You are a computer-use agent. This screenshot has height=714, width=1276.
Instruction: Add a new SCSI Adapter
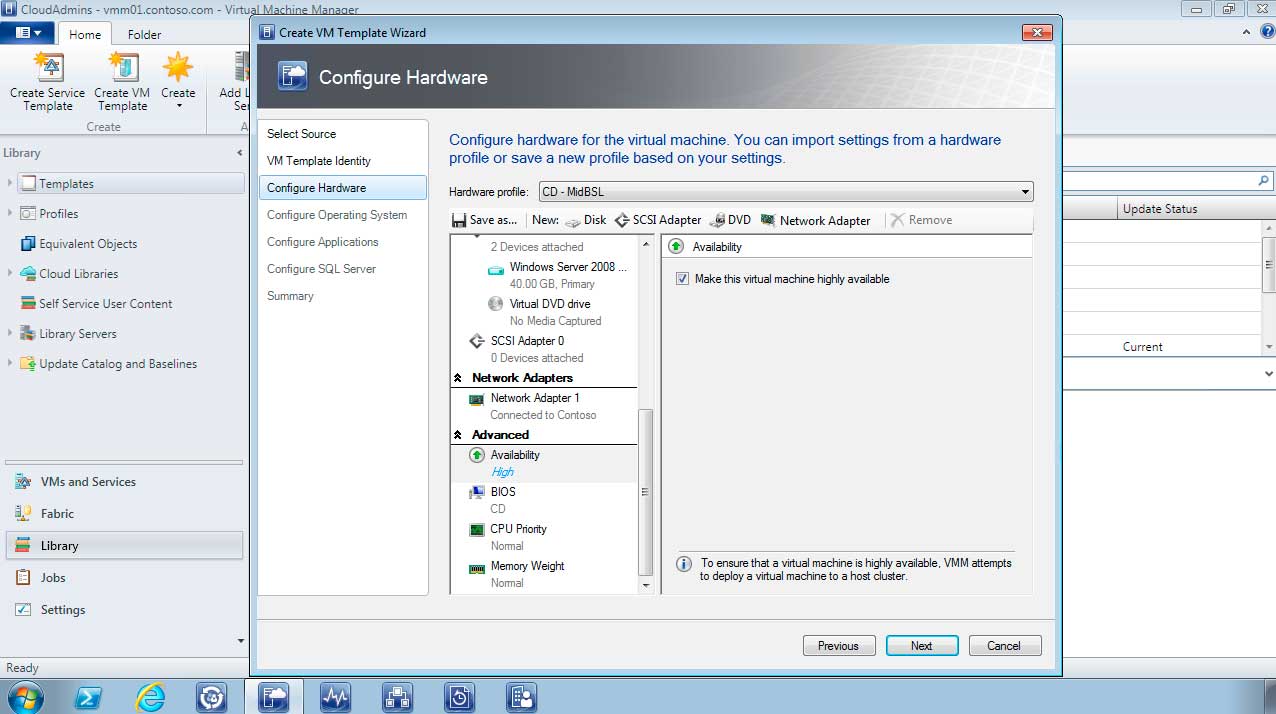pyautogui.click(x=658, y=220)
